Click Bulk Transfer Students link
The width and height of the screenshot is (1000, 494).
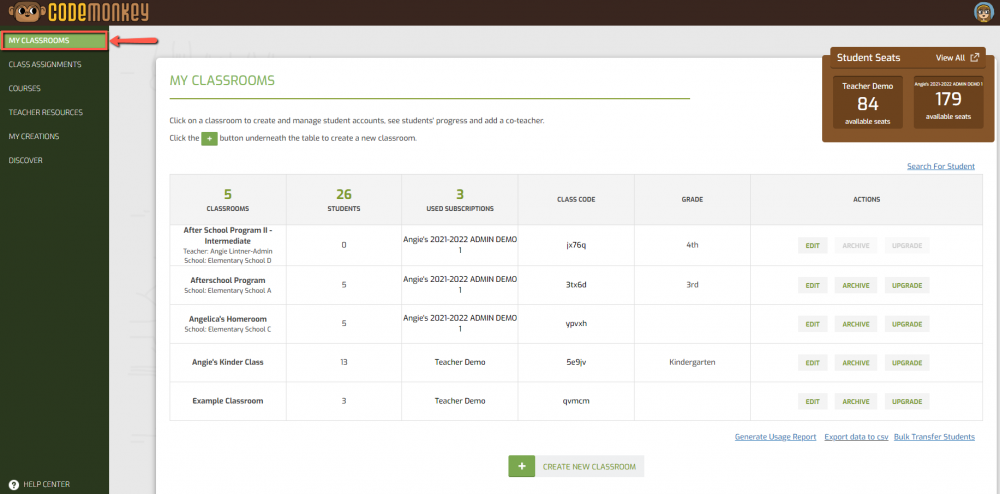click(x=934, y=437)
